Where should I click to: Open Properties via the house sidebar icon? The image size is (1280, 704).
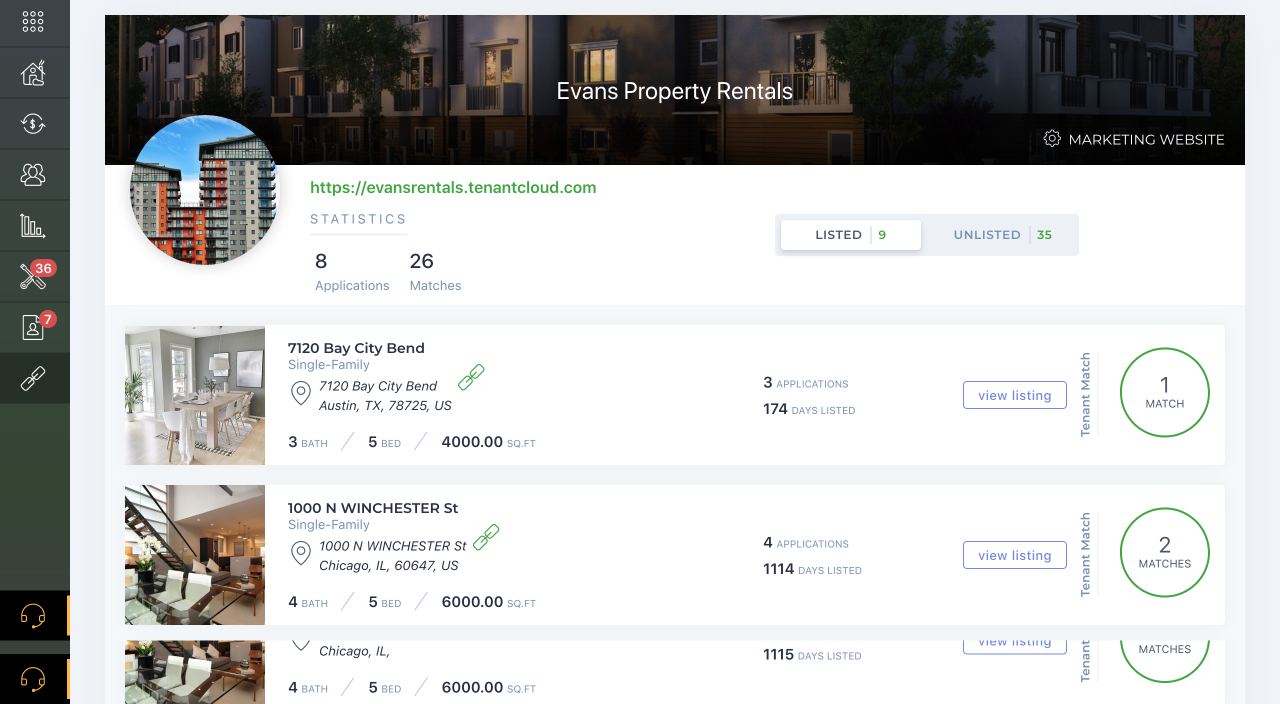[x=34, y=72]
